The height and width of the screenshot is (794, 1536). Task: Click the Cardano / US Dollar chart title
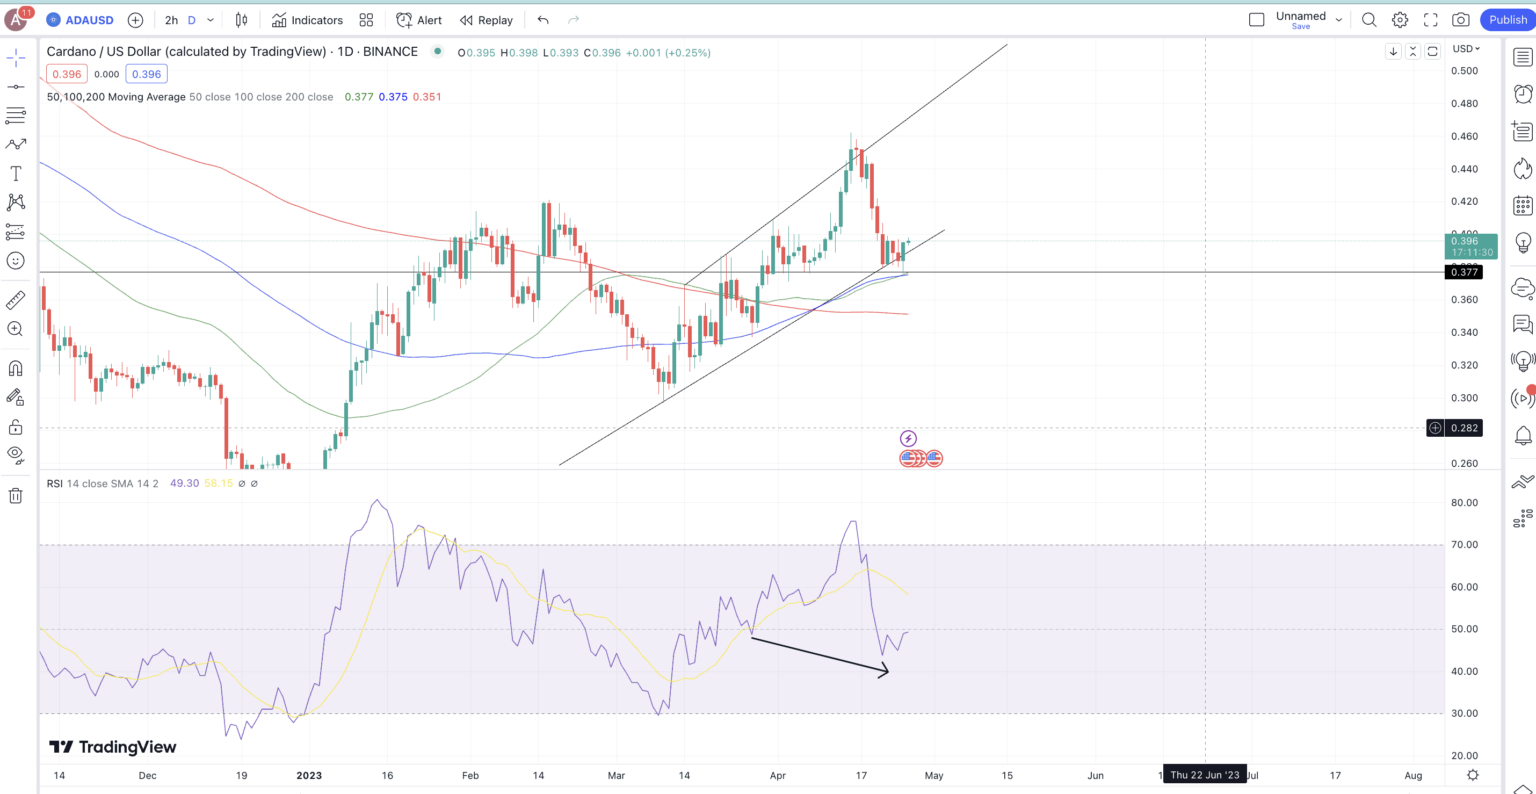232,52
